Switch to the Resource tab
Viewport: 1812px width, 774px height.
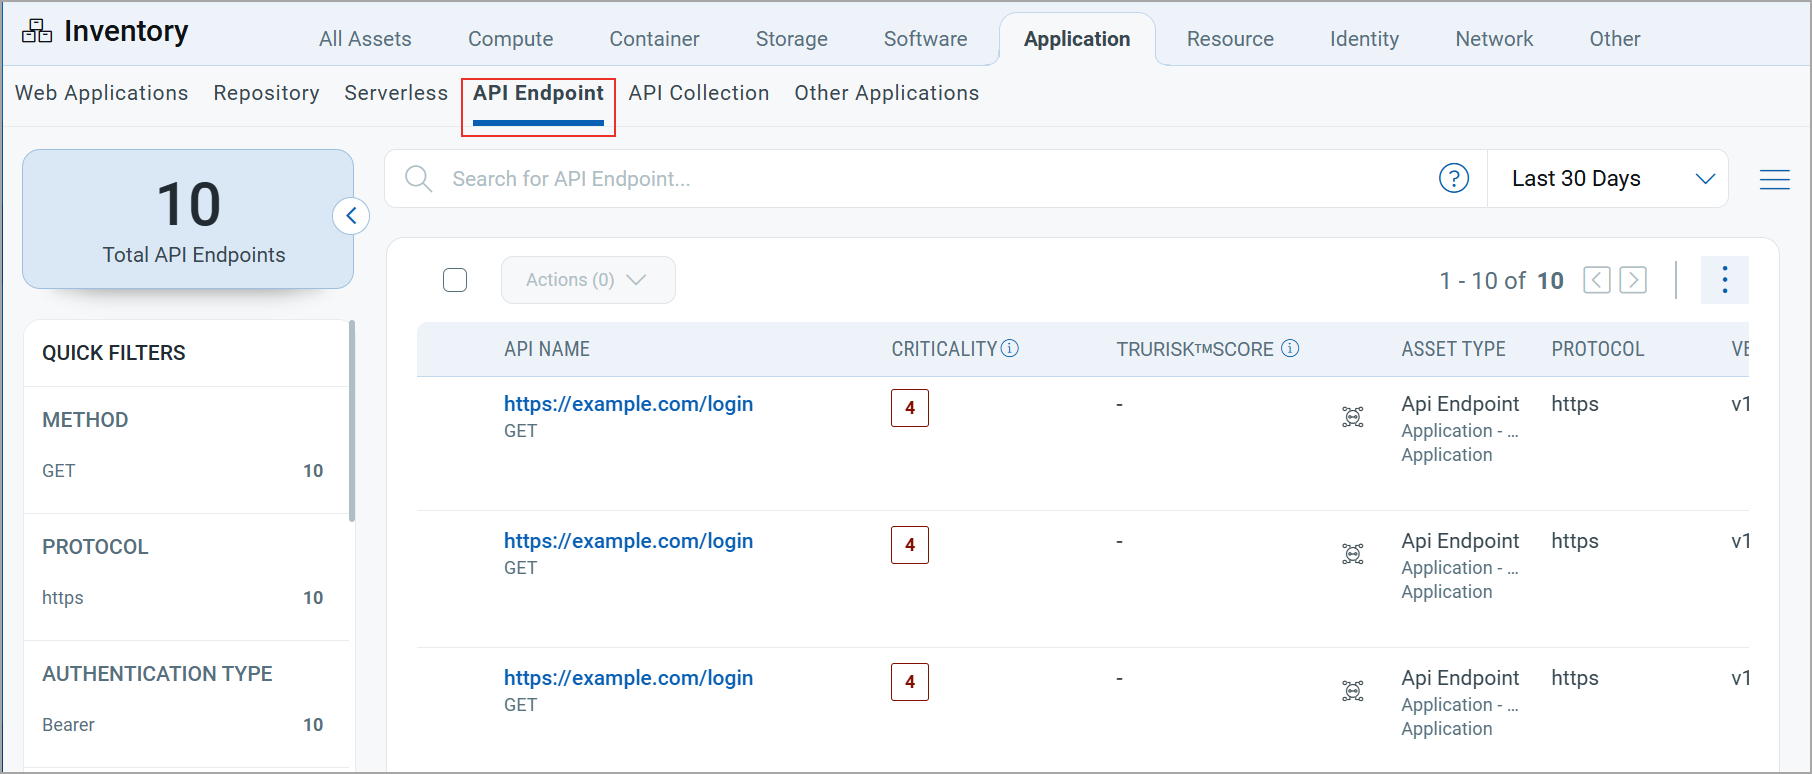(x=1230, y=39)
